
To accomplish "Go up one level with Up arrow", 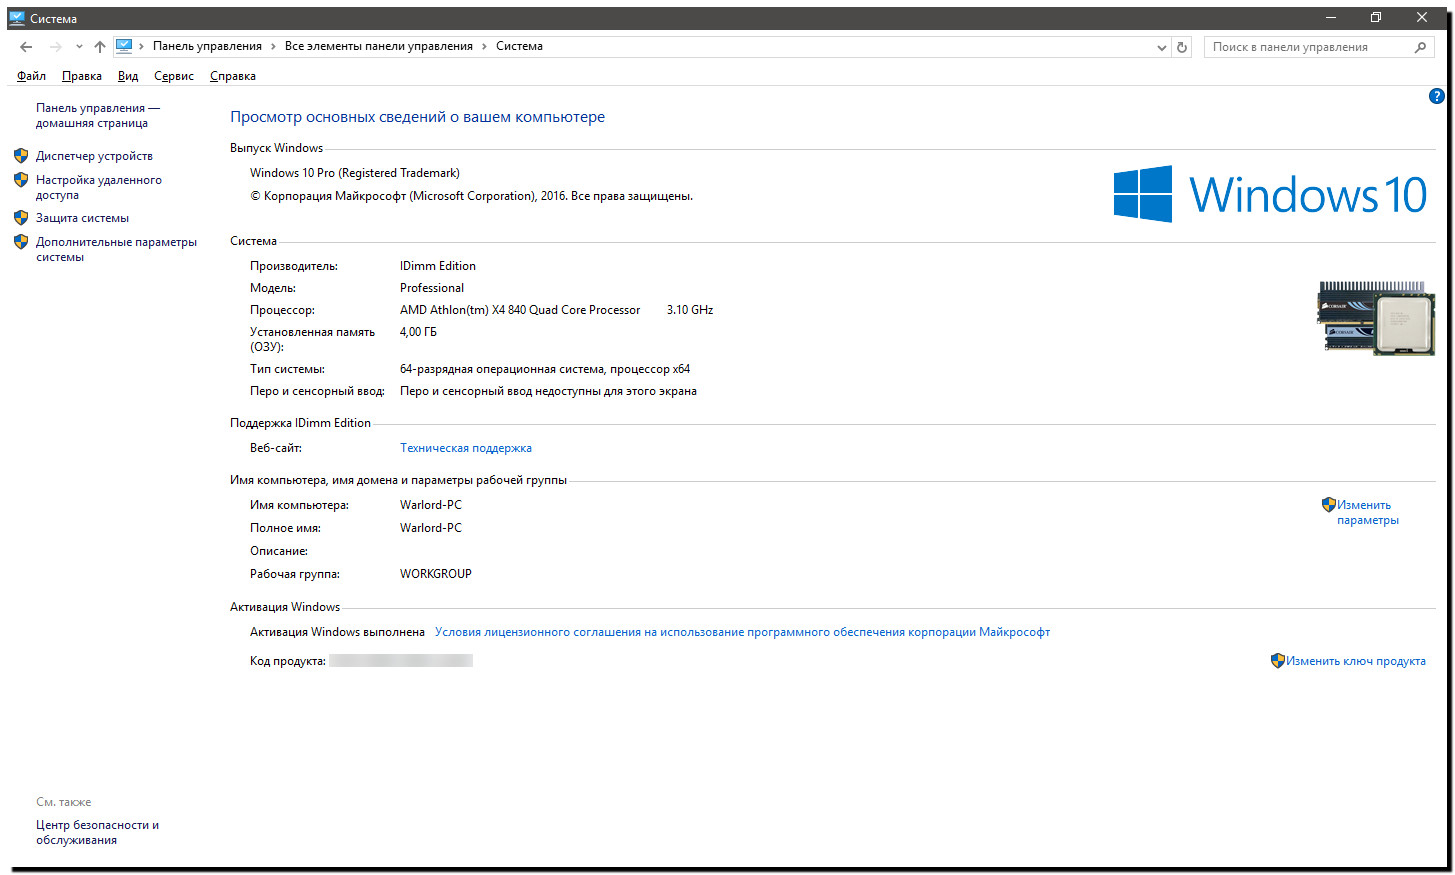I will [x=100, y=47].
